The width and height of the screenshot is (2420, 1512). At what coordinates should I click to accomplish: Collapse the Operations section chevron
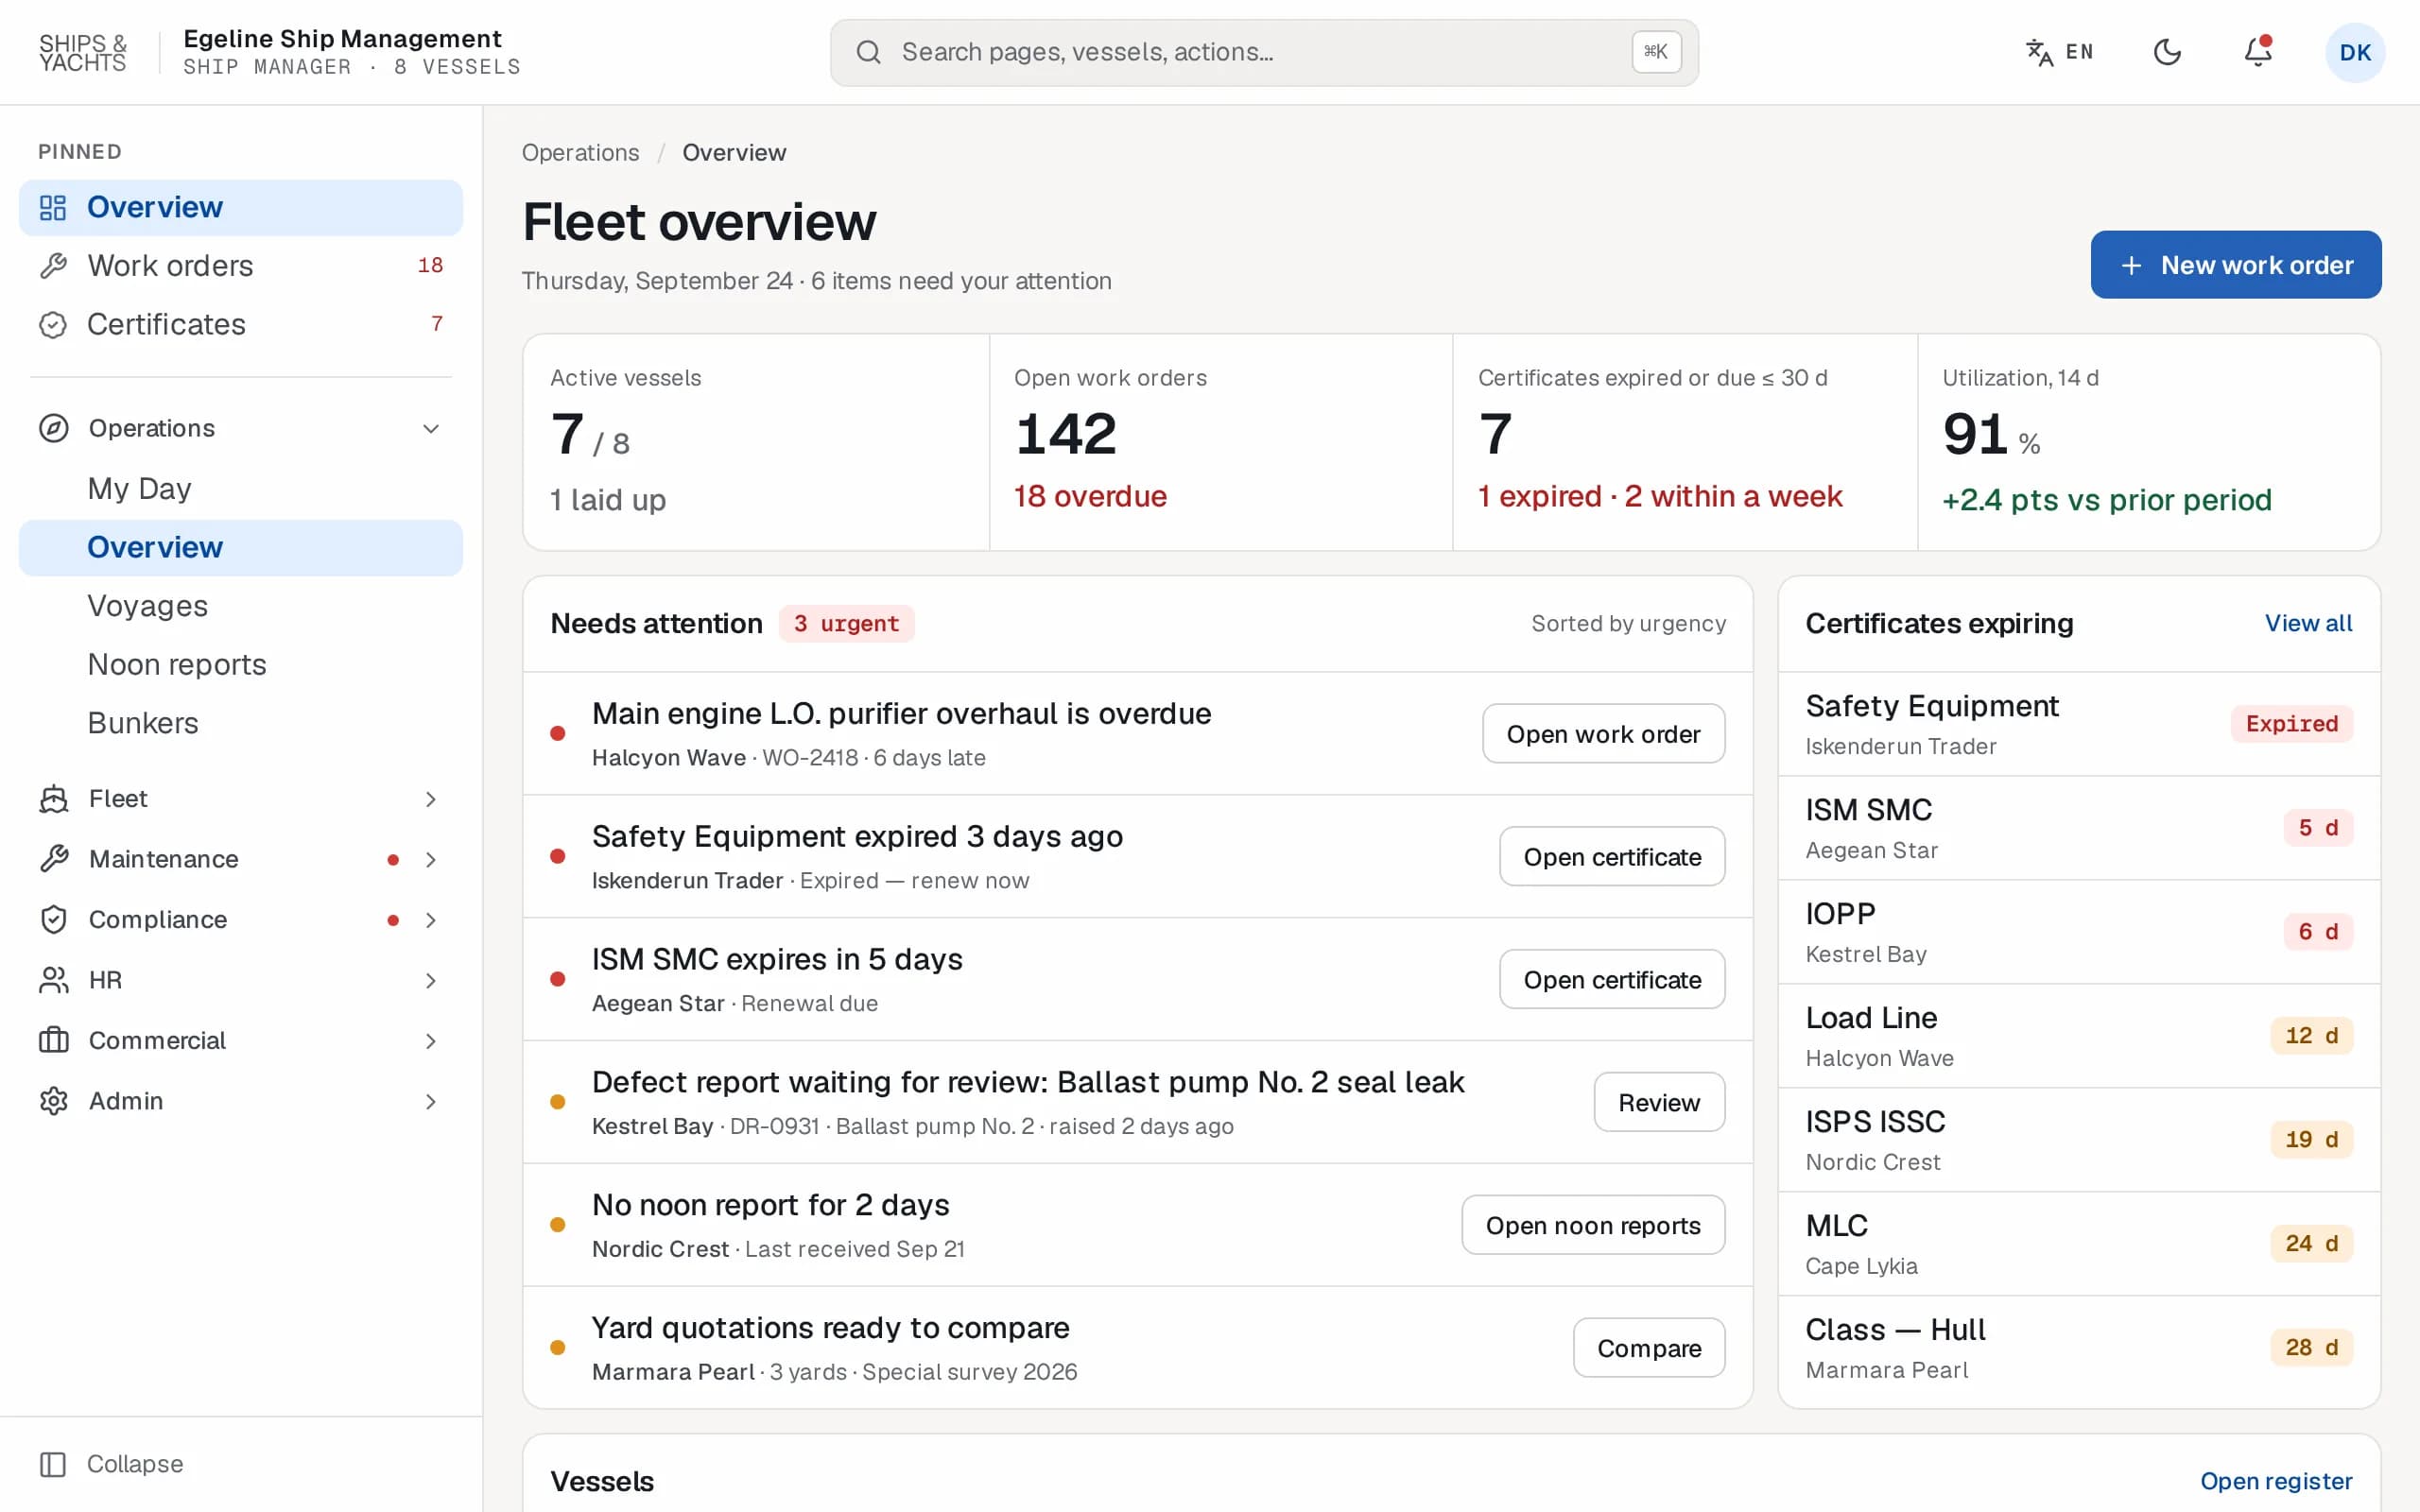point(431,429)
